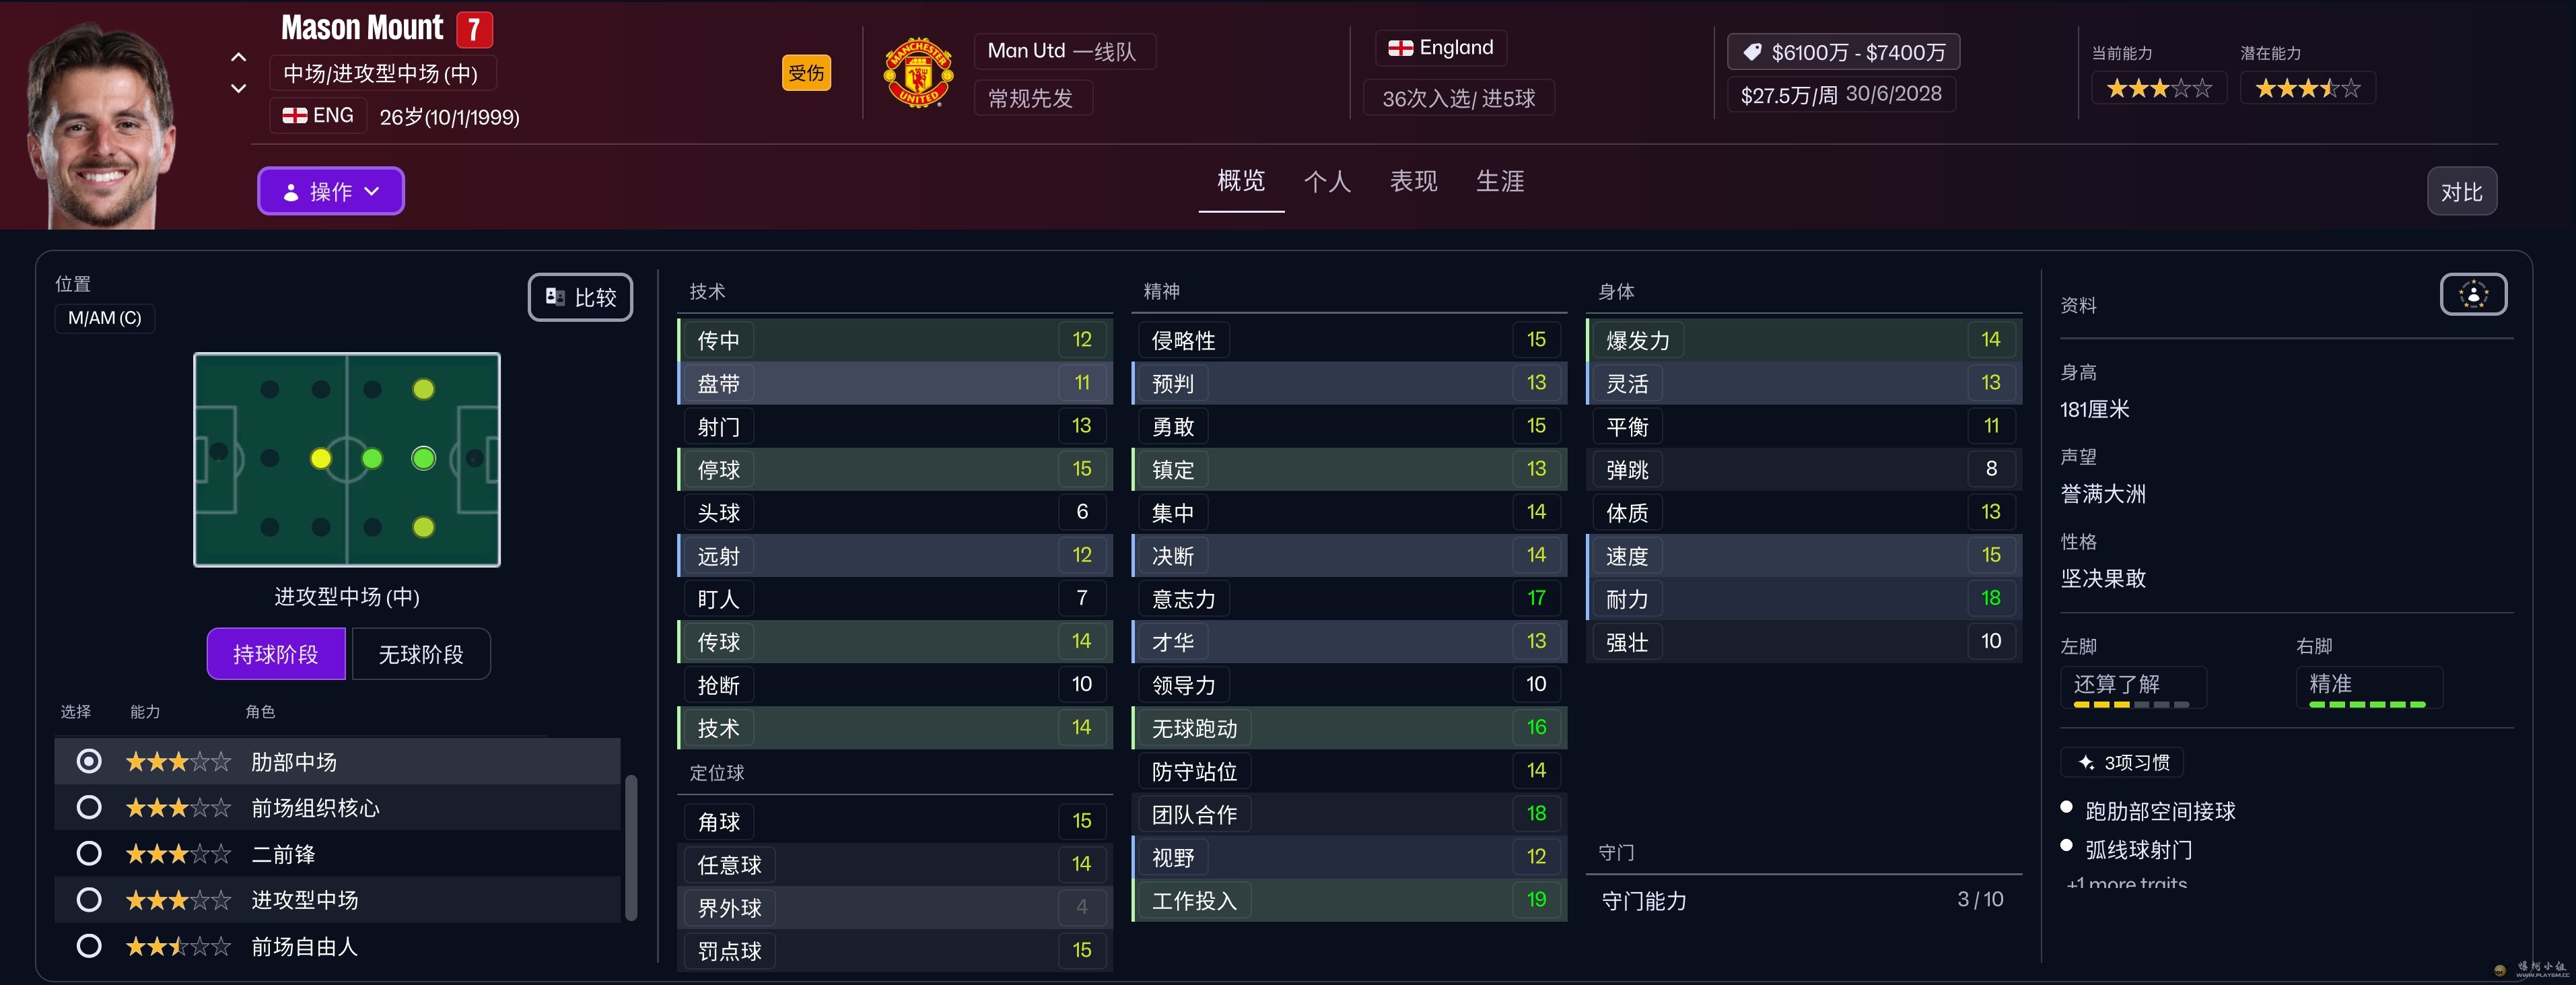
Task: Switch to the 个人 tab
Action: coord(1327,182)
